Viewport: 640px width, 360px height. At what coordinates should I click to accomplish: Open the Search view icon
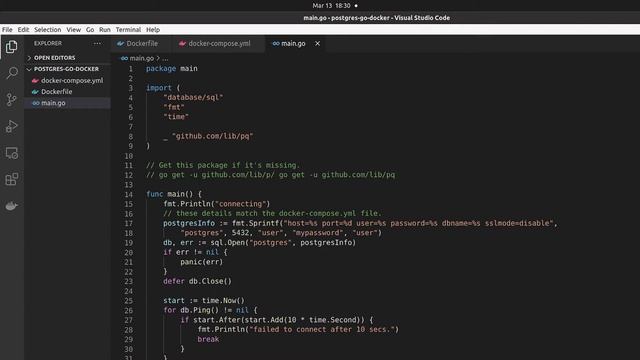click(x=11, y=73)
